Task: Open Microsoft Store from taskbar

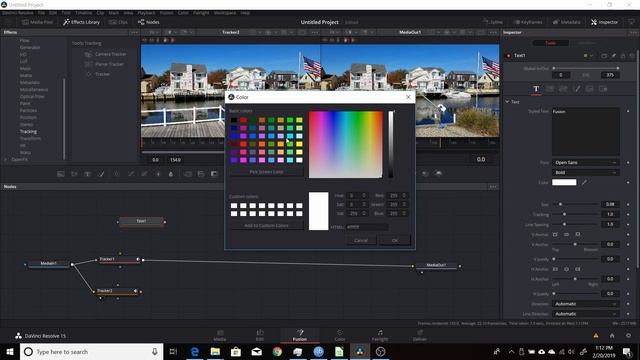Action: (236, 351)
